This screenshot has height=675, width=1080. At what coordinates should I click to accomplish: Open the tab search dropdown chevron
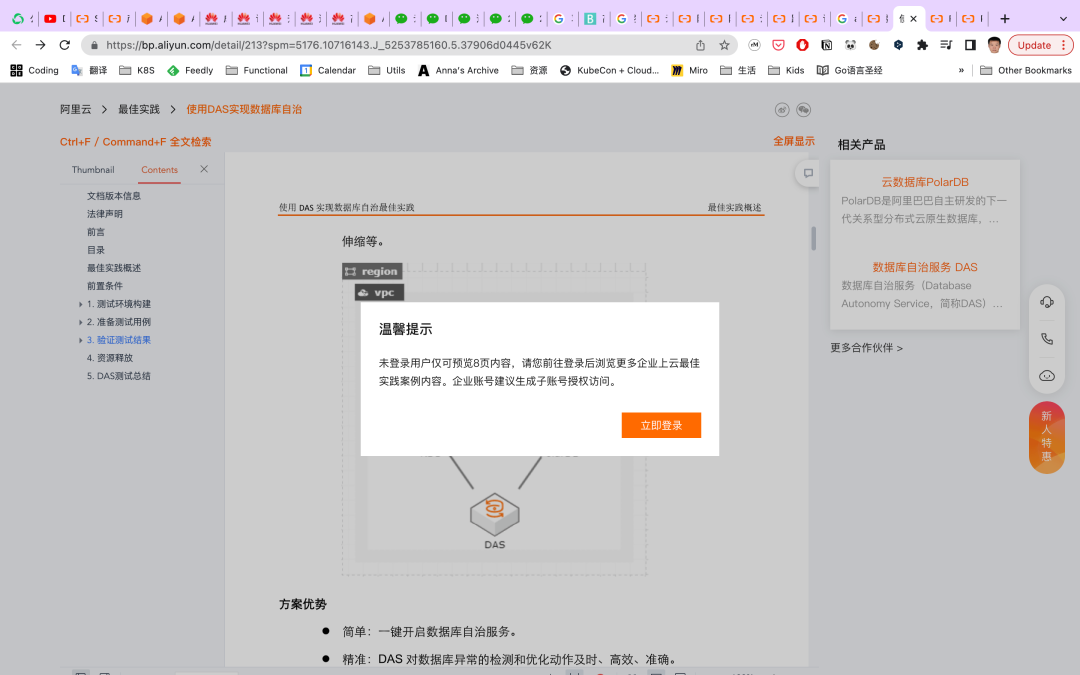[x=1063, y=19]
